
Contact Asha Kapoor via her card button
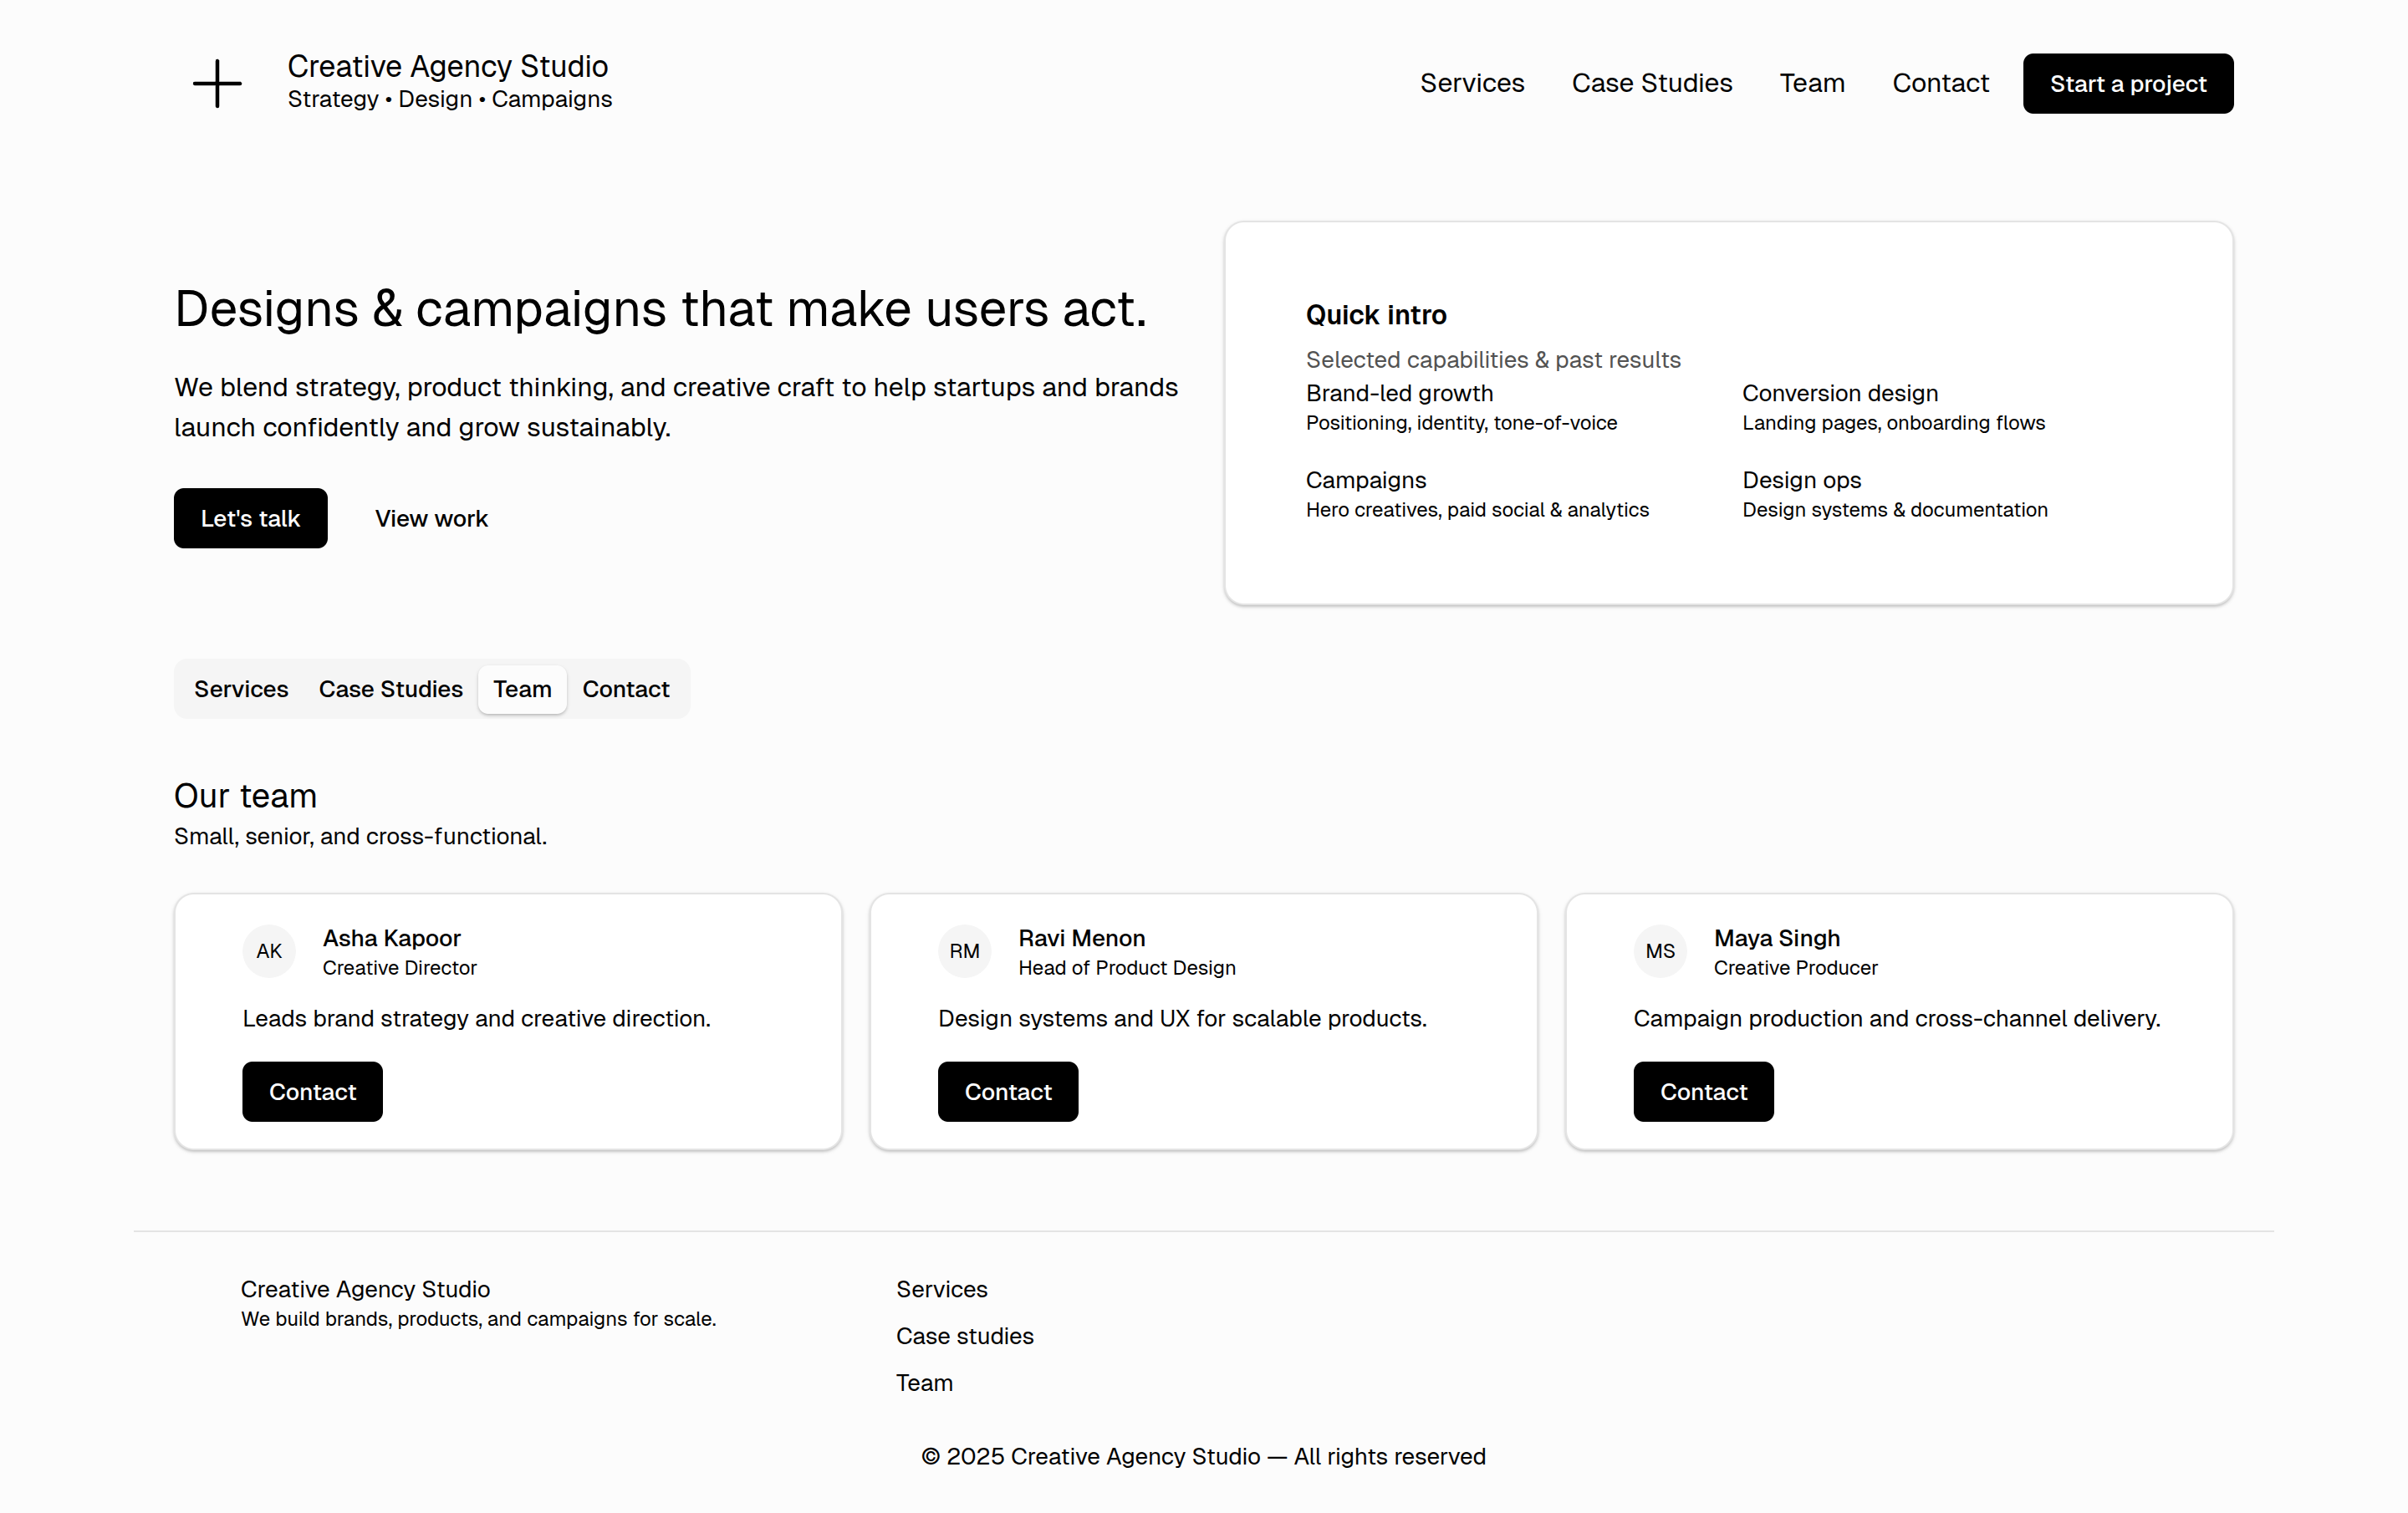pos(312,1092)
